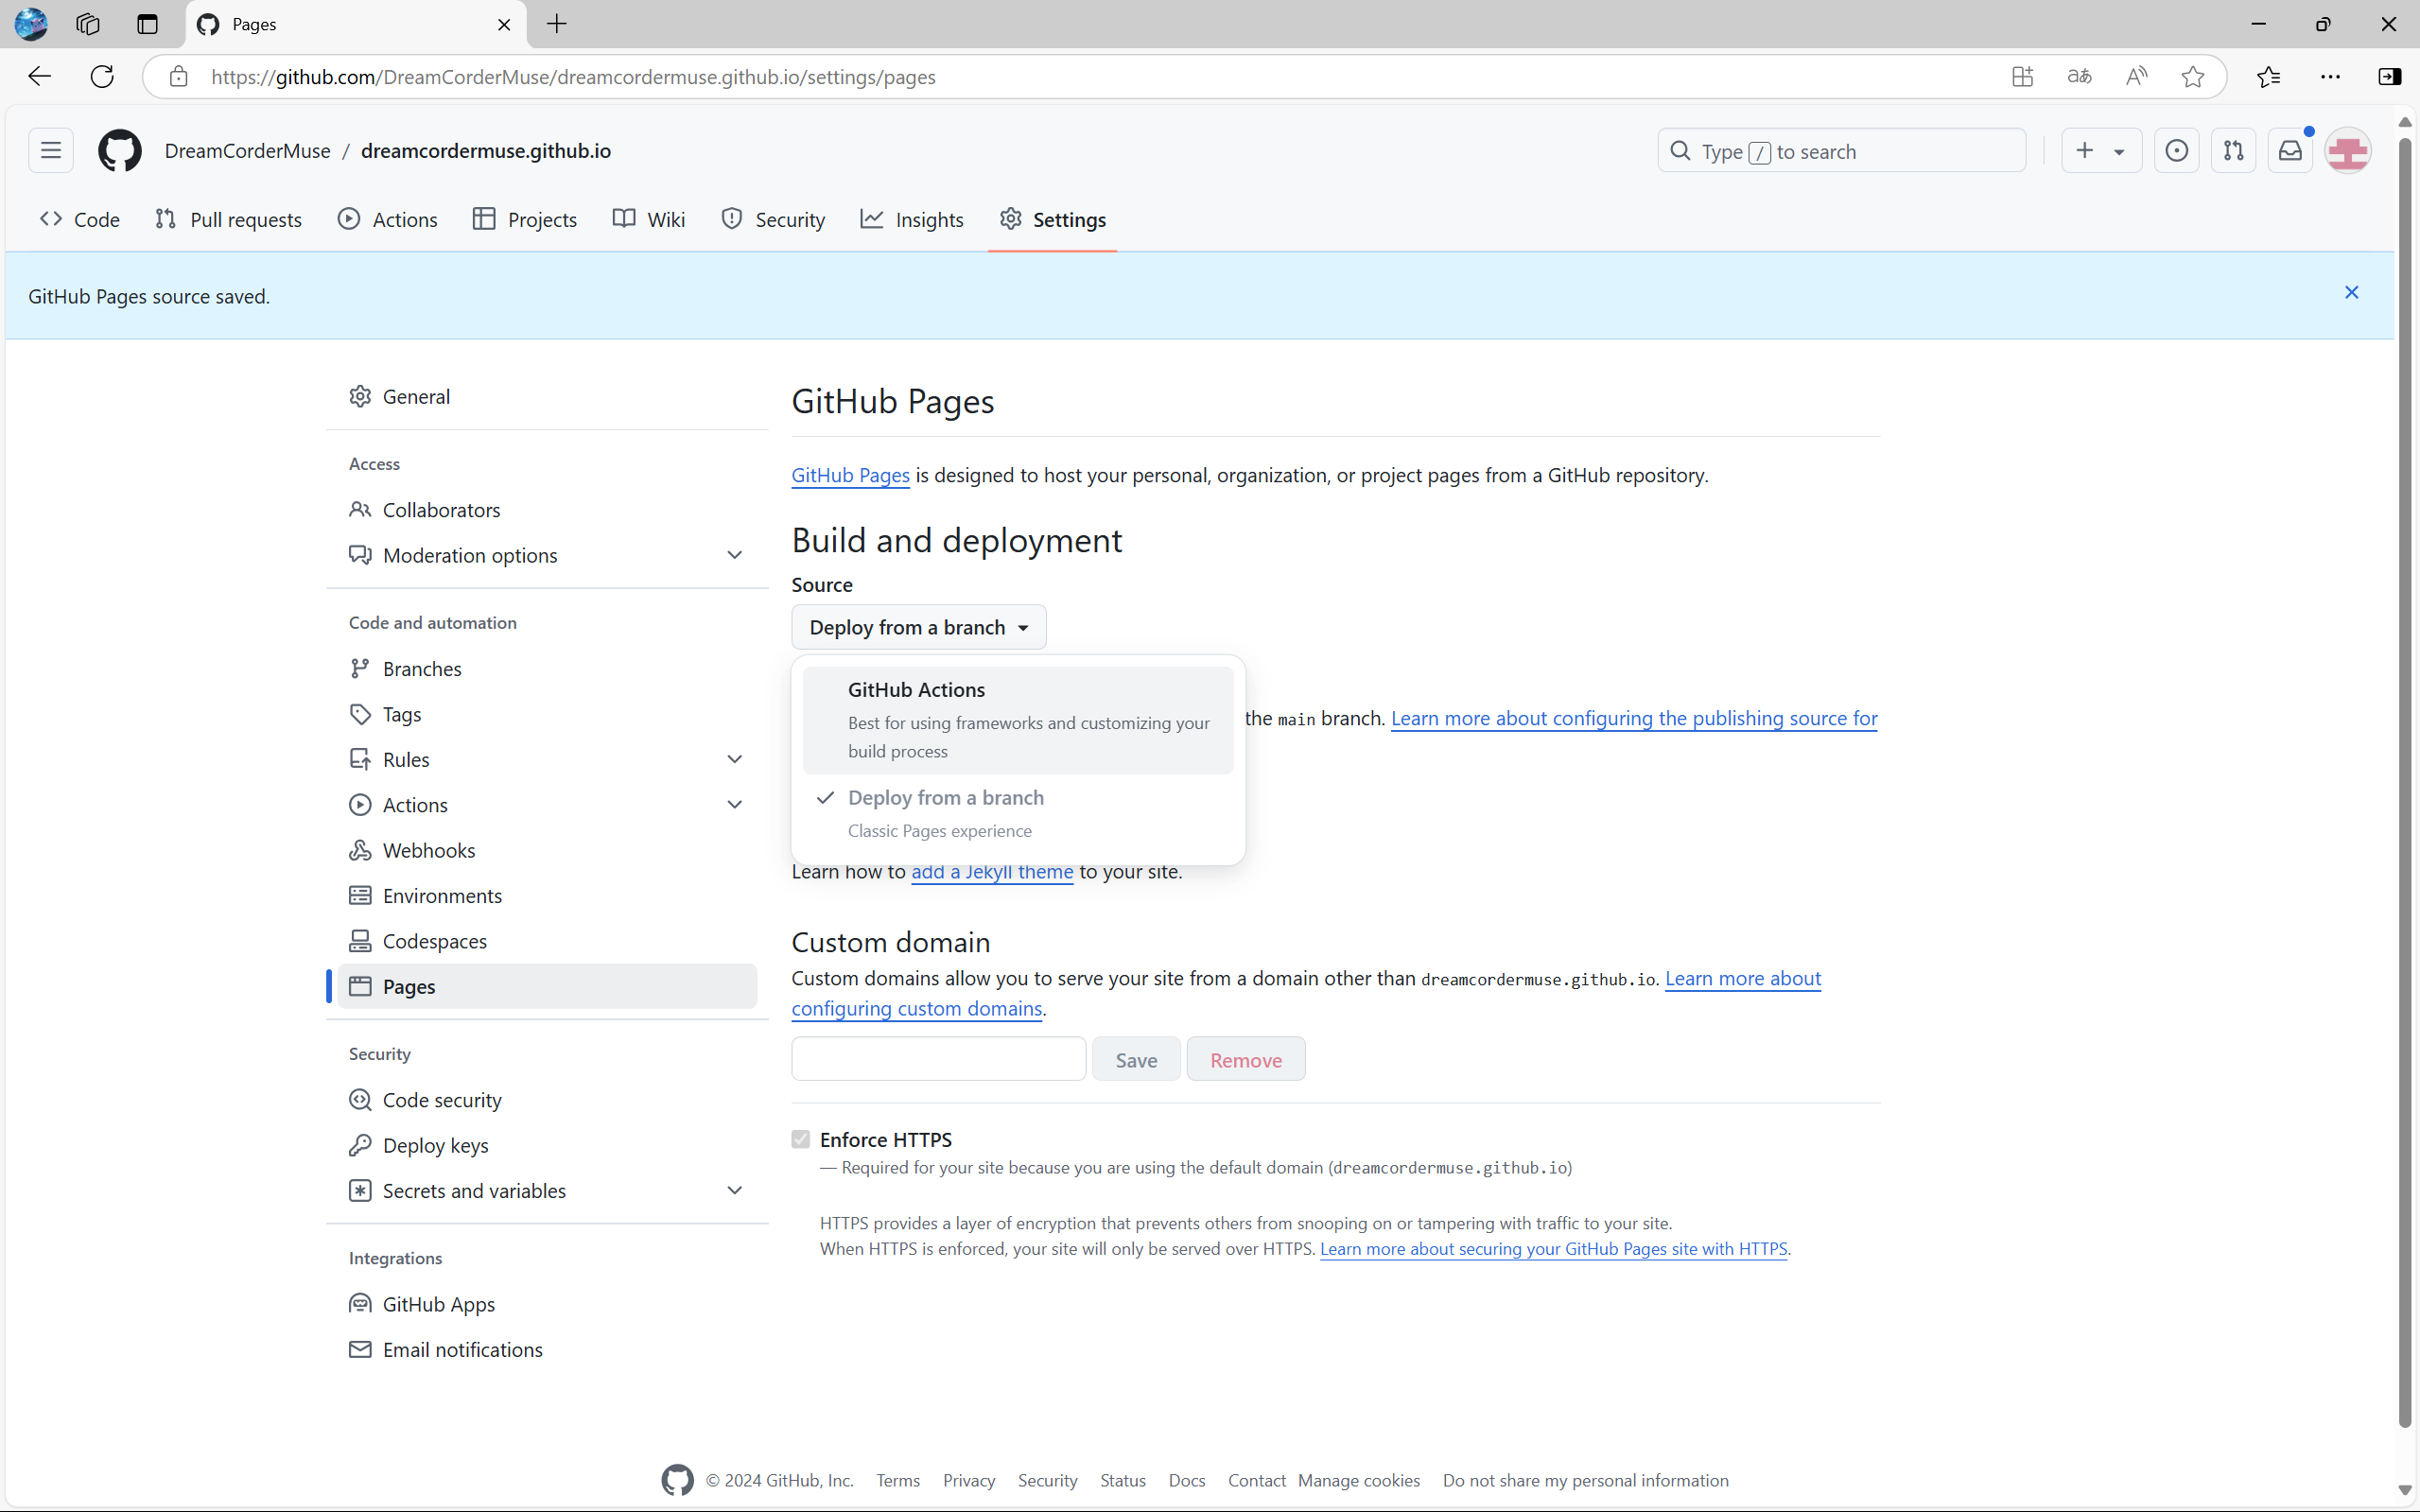
Task: Open Webhooks in the sidebar
Action: click(x=547, y=850)
